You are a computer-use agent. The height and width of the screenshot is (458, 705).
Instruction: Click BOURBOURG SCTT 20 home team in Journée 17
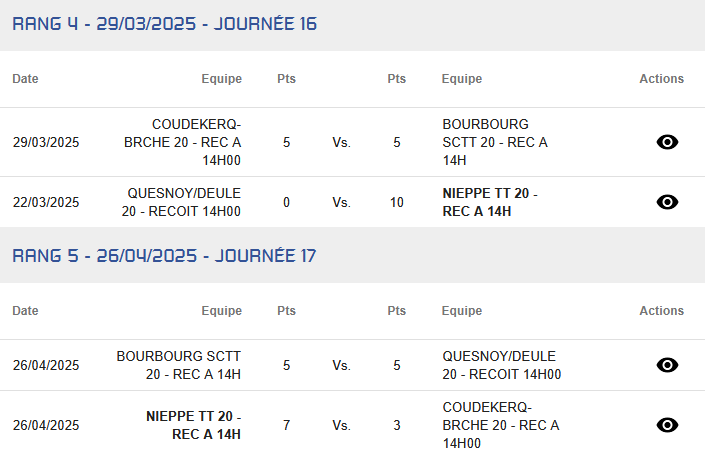tap(179, 365)
